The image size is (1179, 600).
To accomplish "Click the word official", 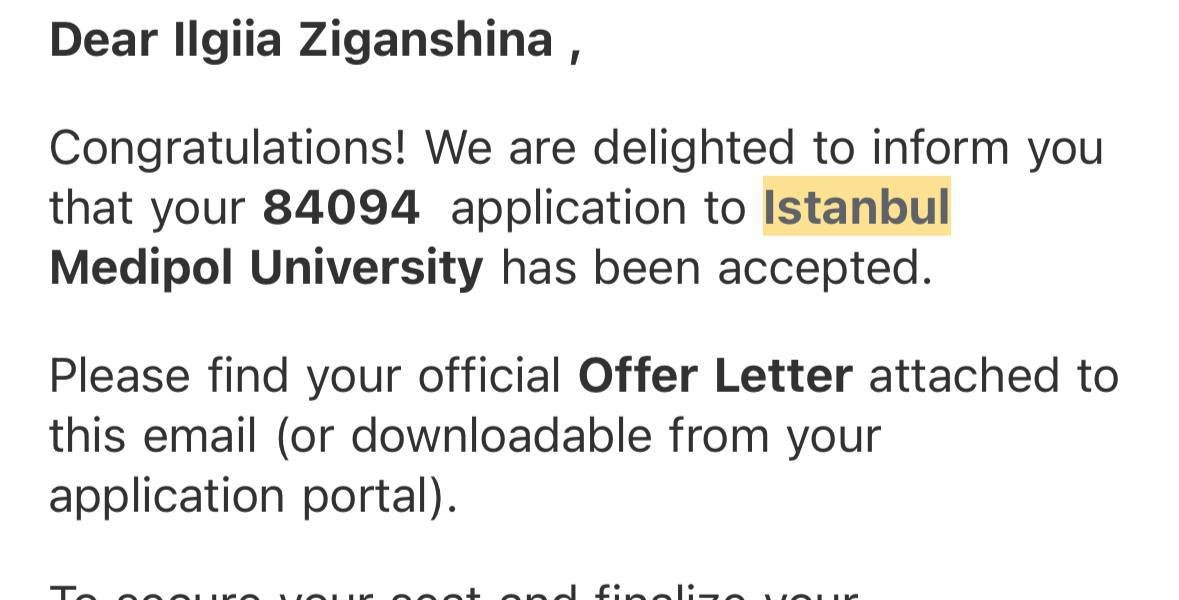I will tap(489, 375).
